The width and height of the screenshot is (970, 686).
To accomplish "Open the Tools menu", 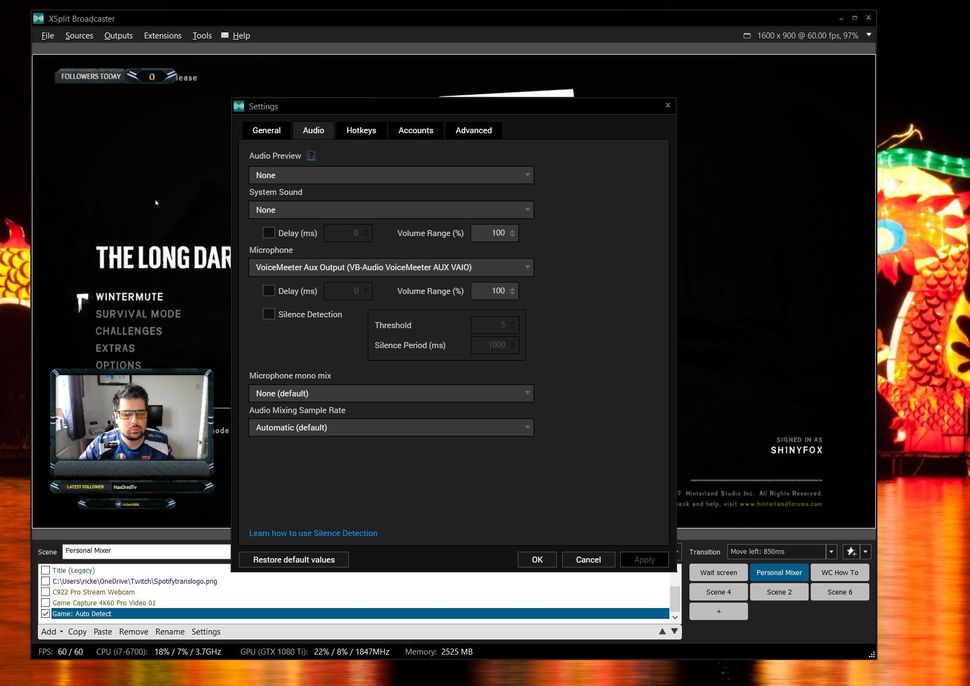I will click(x=201, y=35).
